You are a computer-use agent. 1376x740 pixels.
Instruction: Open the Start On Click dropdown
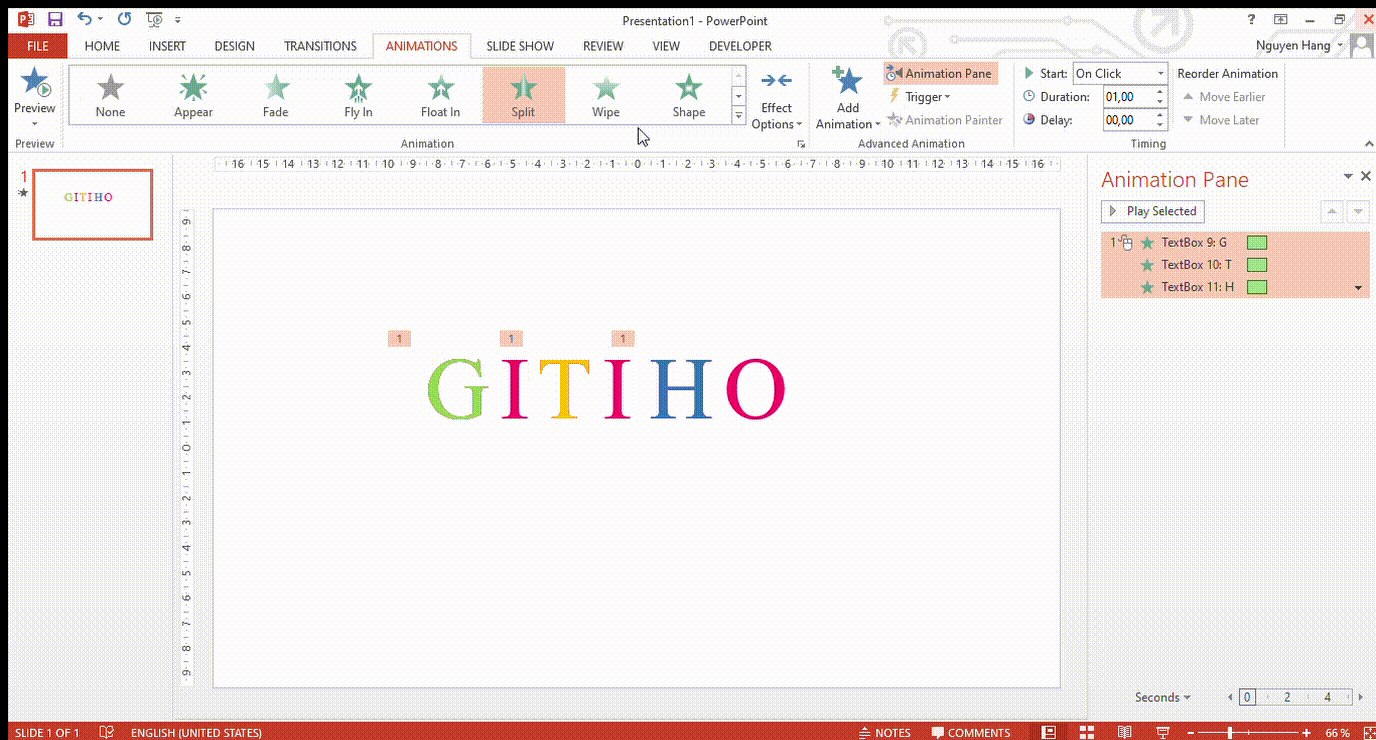(x=1160, y=73)
